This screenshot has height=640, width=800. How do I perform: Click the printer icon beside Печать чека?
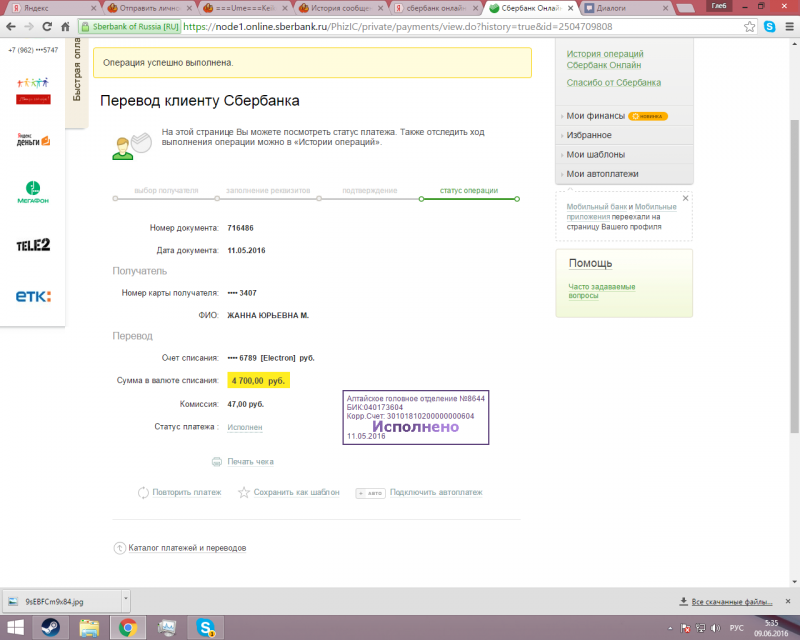pyautogui.click(x=217, y=461)
